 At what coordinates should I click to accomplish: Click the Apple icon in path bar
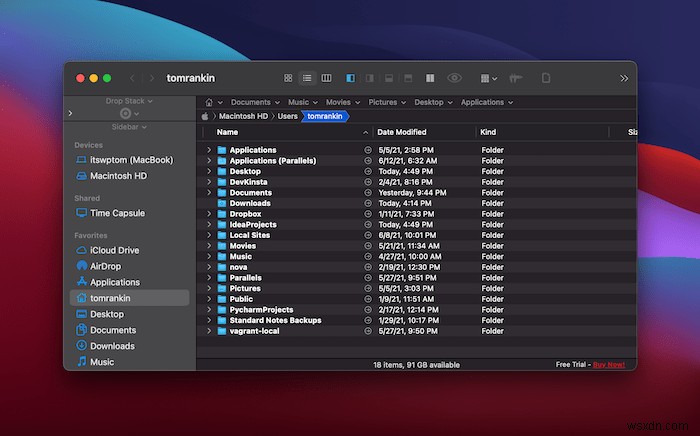206,116
